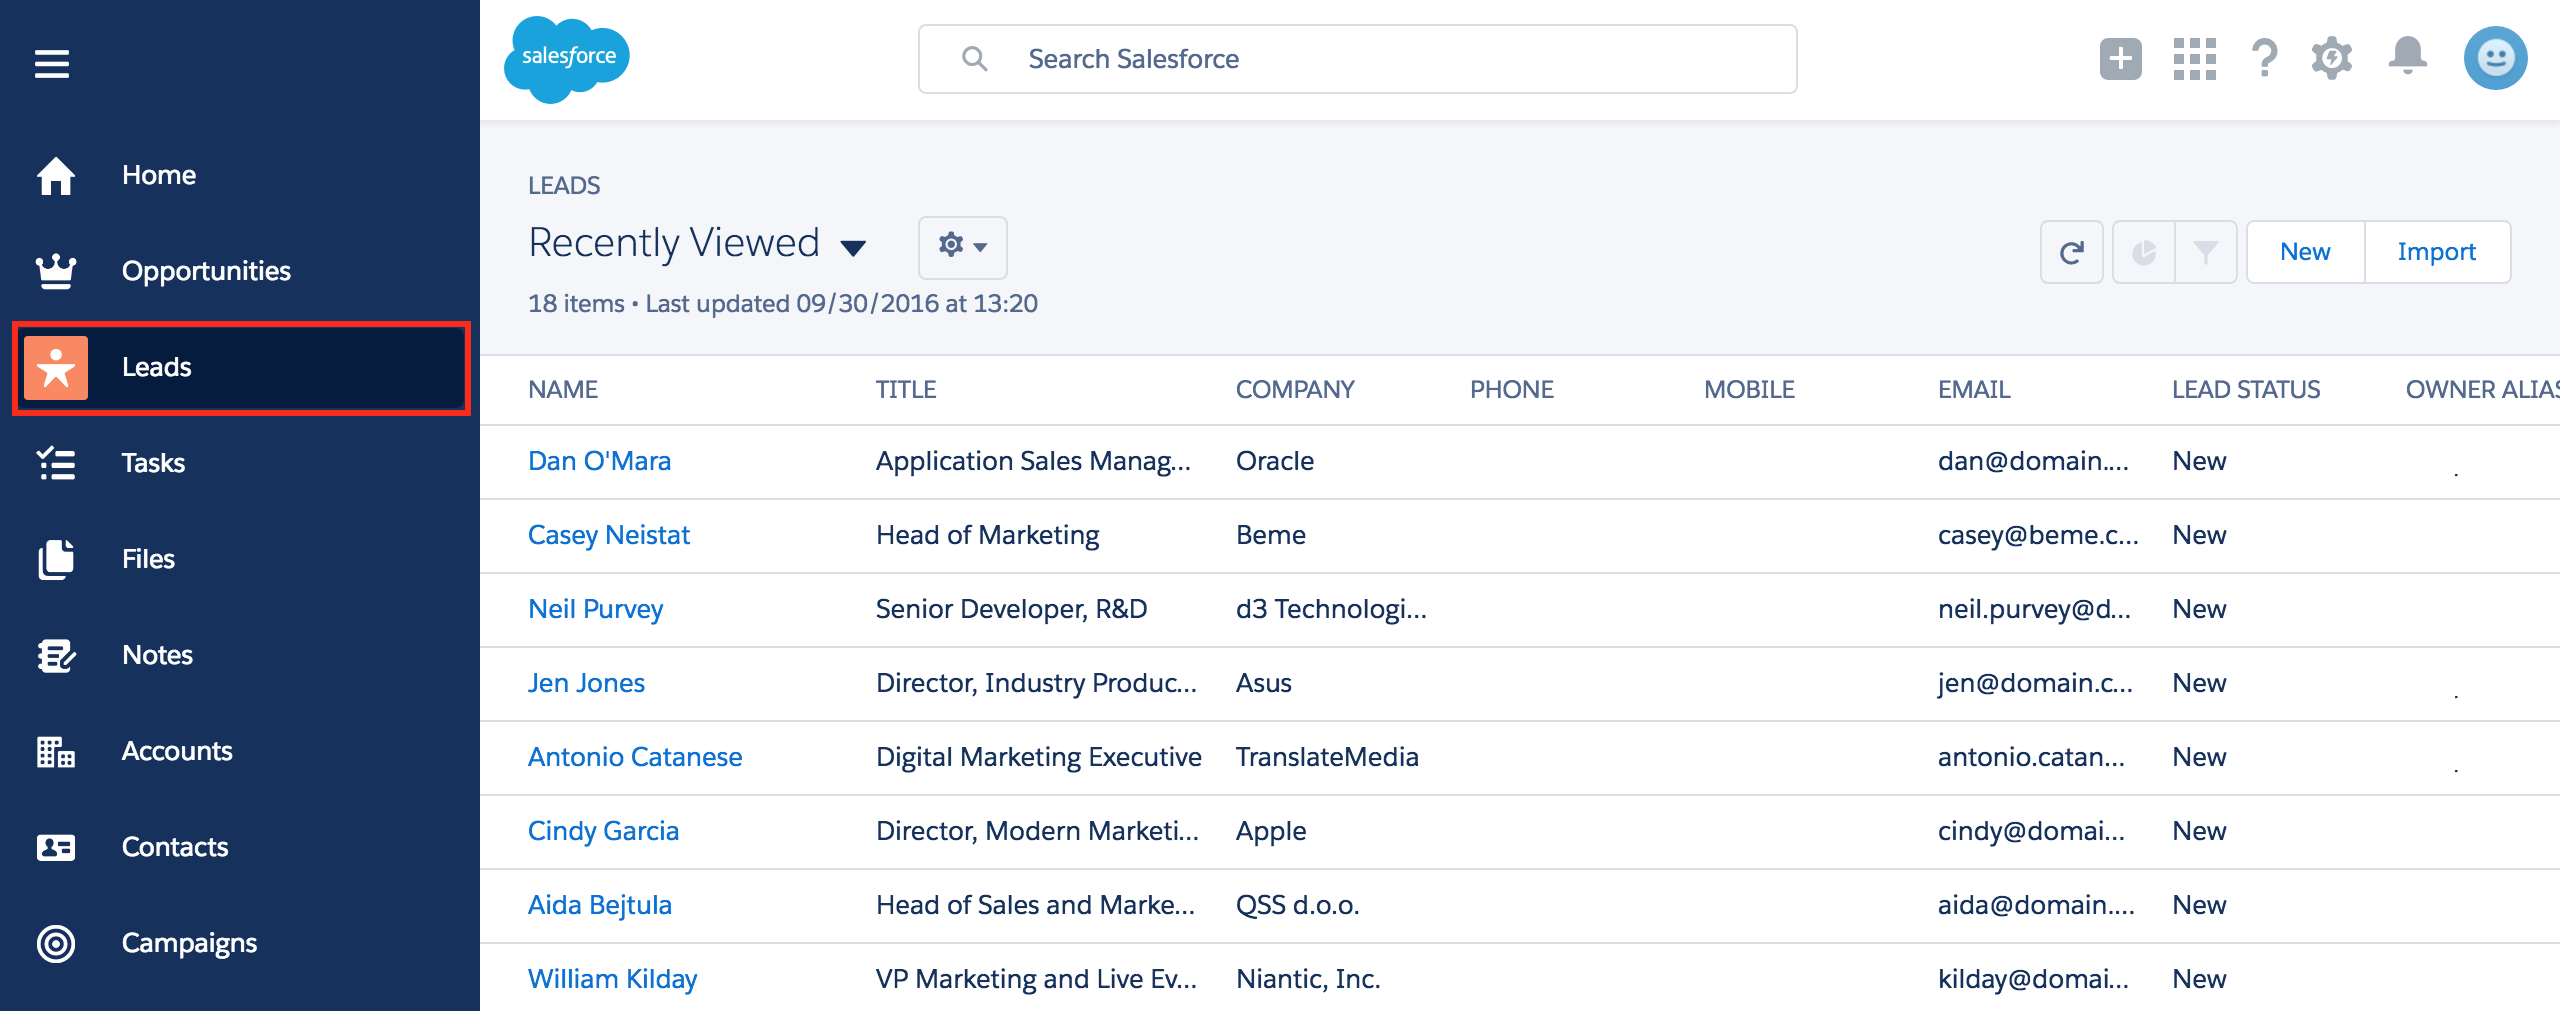Create a lead with the New button

pyautogui.click(x=2304, y=251)
